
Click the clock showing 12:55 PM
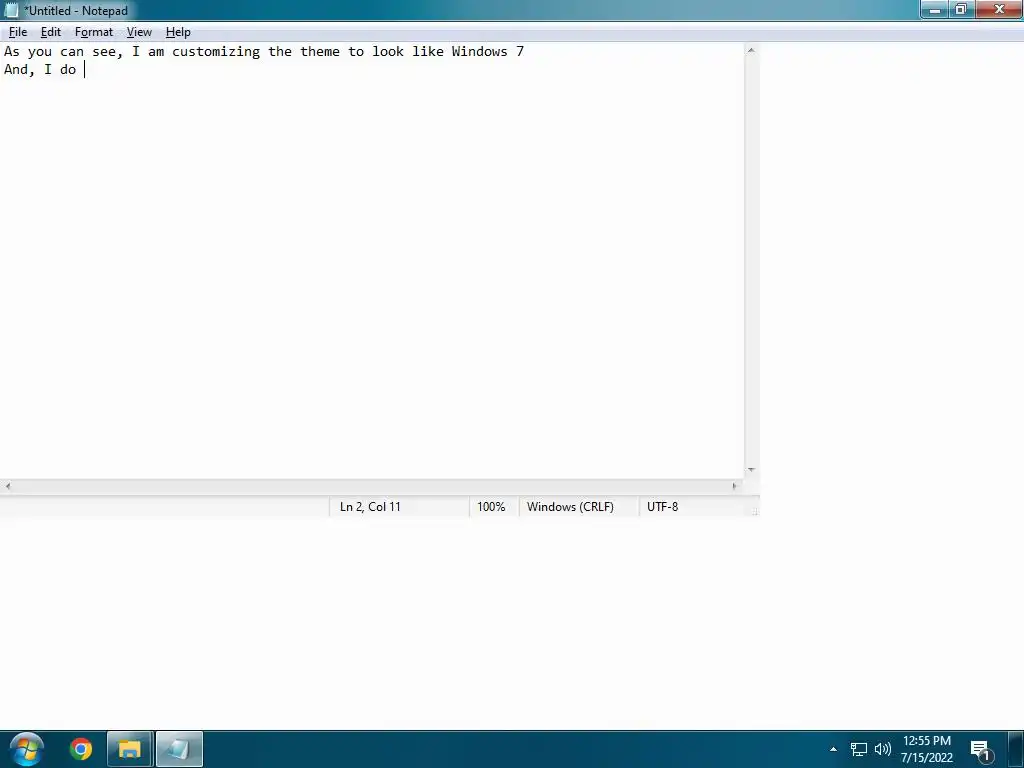(x=927, y=749)
